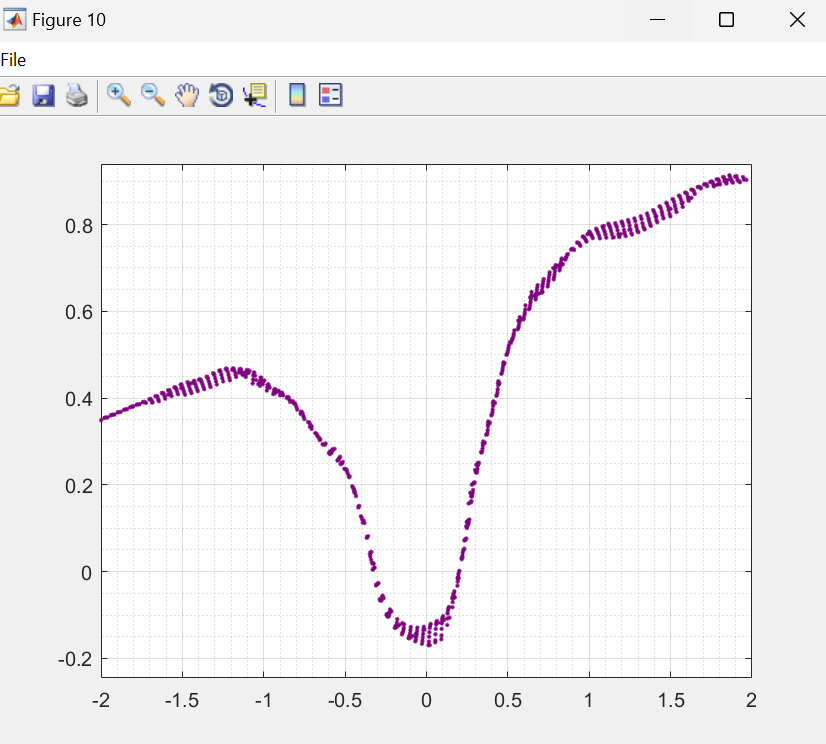Insert a legend into the plot
Viewport: 826px width, 744px height.
[331, 96]
